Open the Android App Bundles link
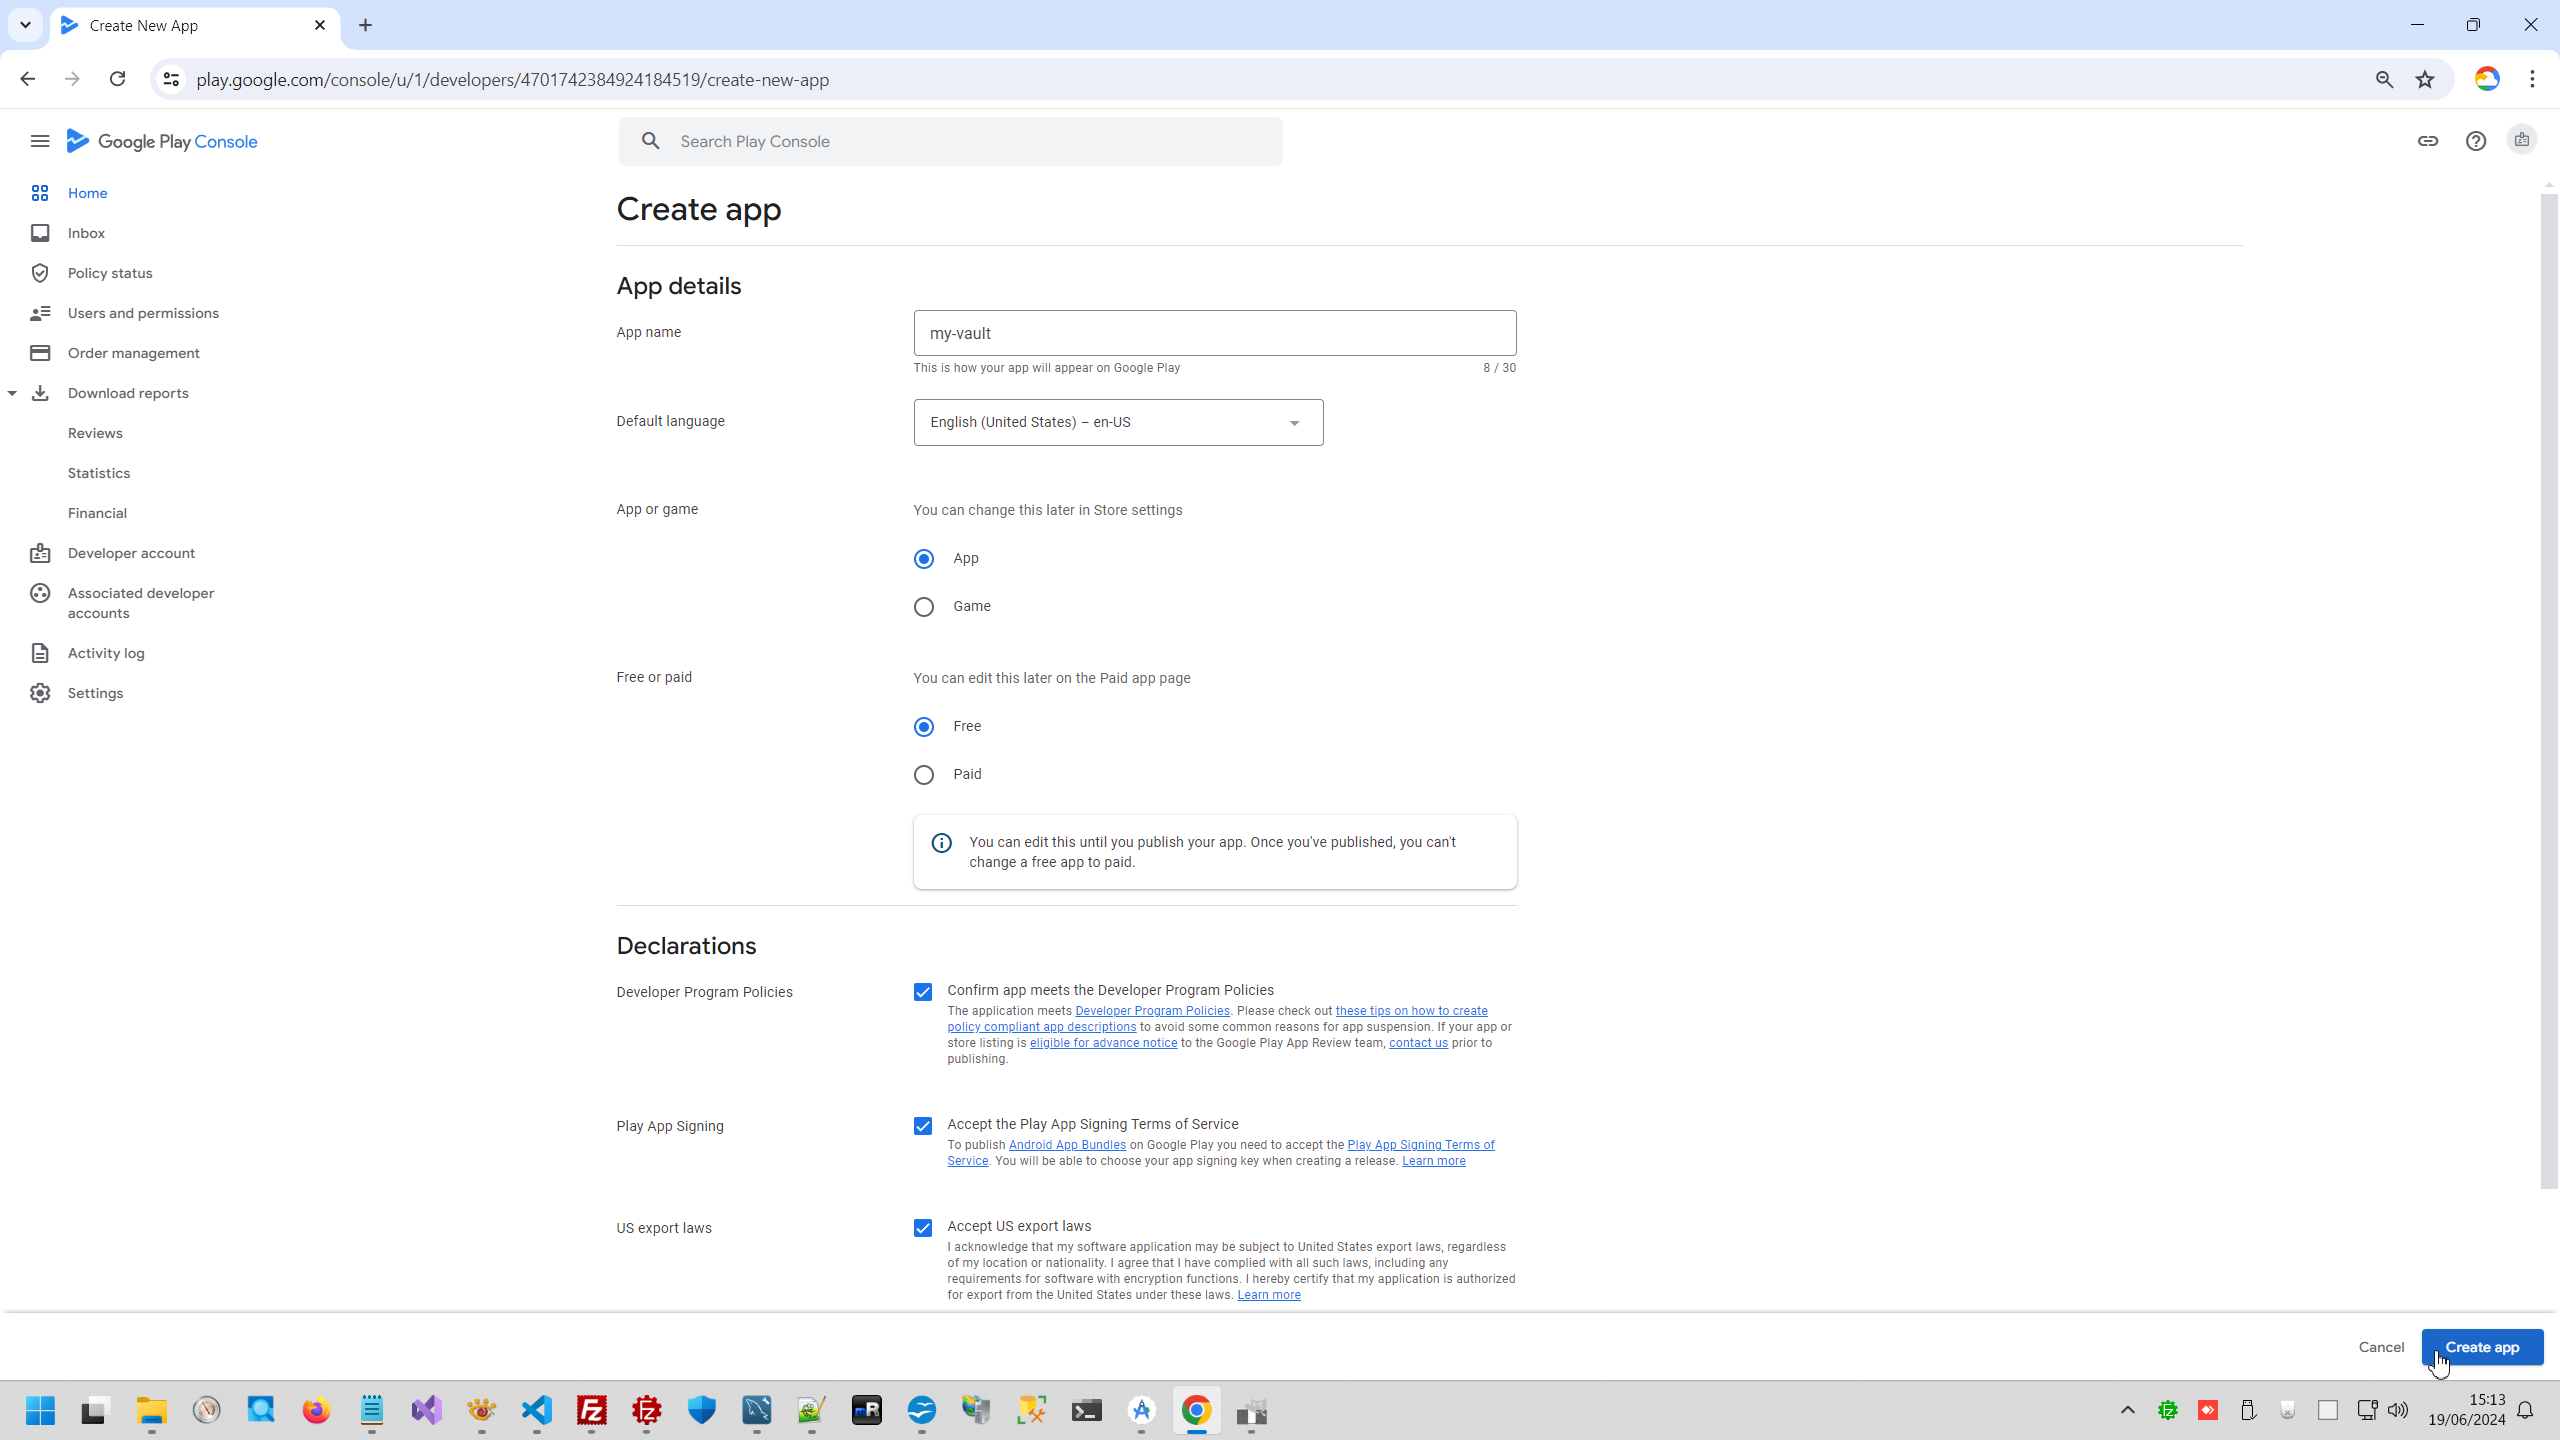Viewport: 2560px width, 1440px height. click(1067, 1145)
